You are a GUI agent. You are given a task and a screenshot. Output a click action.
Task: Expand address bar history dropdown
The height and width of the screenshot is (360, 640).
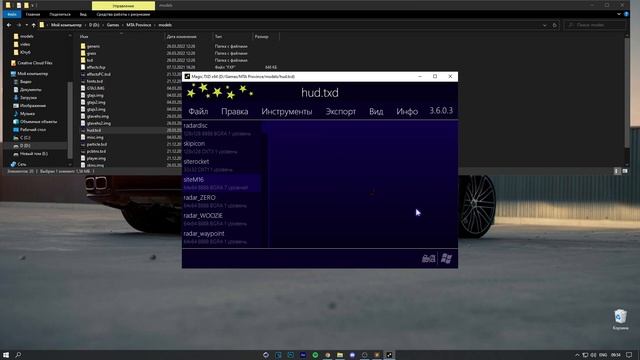pos(544,25)
